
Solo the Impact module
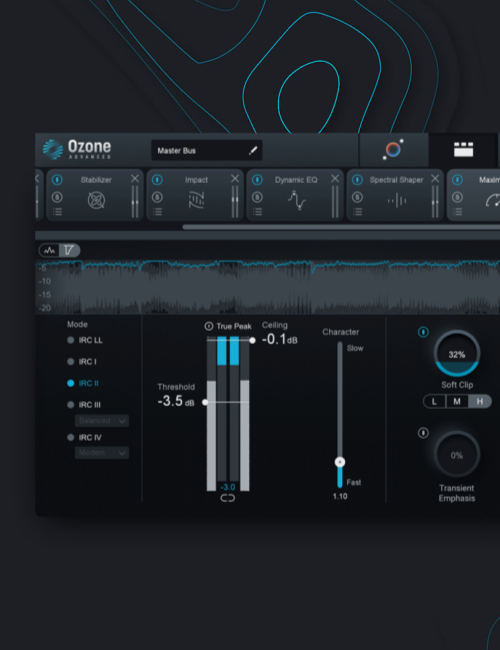(157, 197)
